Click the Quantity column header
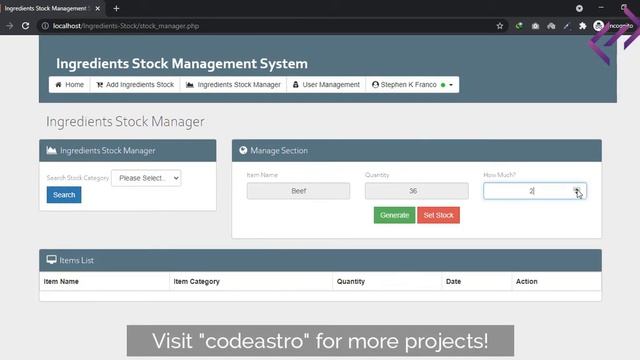Screen dimensions: 640x360 pyautogui.click(x=351, y=282)
